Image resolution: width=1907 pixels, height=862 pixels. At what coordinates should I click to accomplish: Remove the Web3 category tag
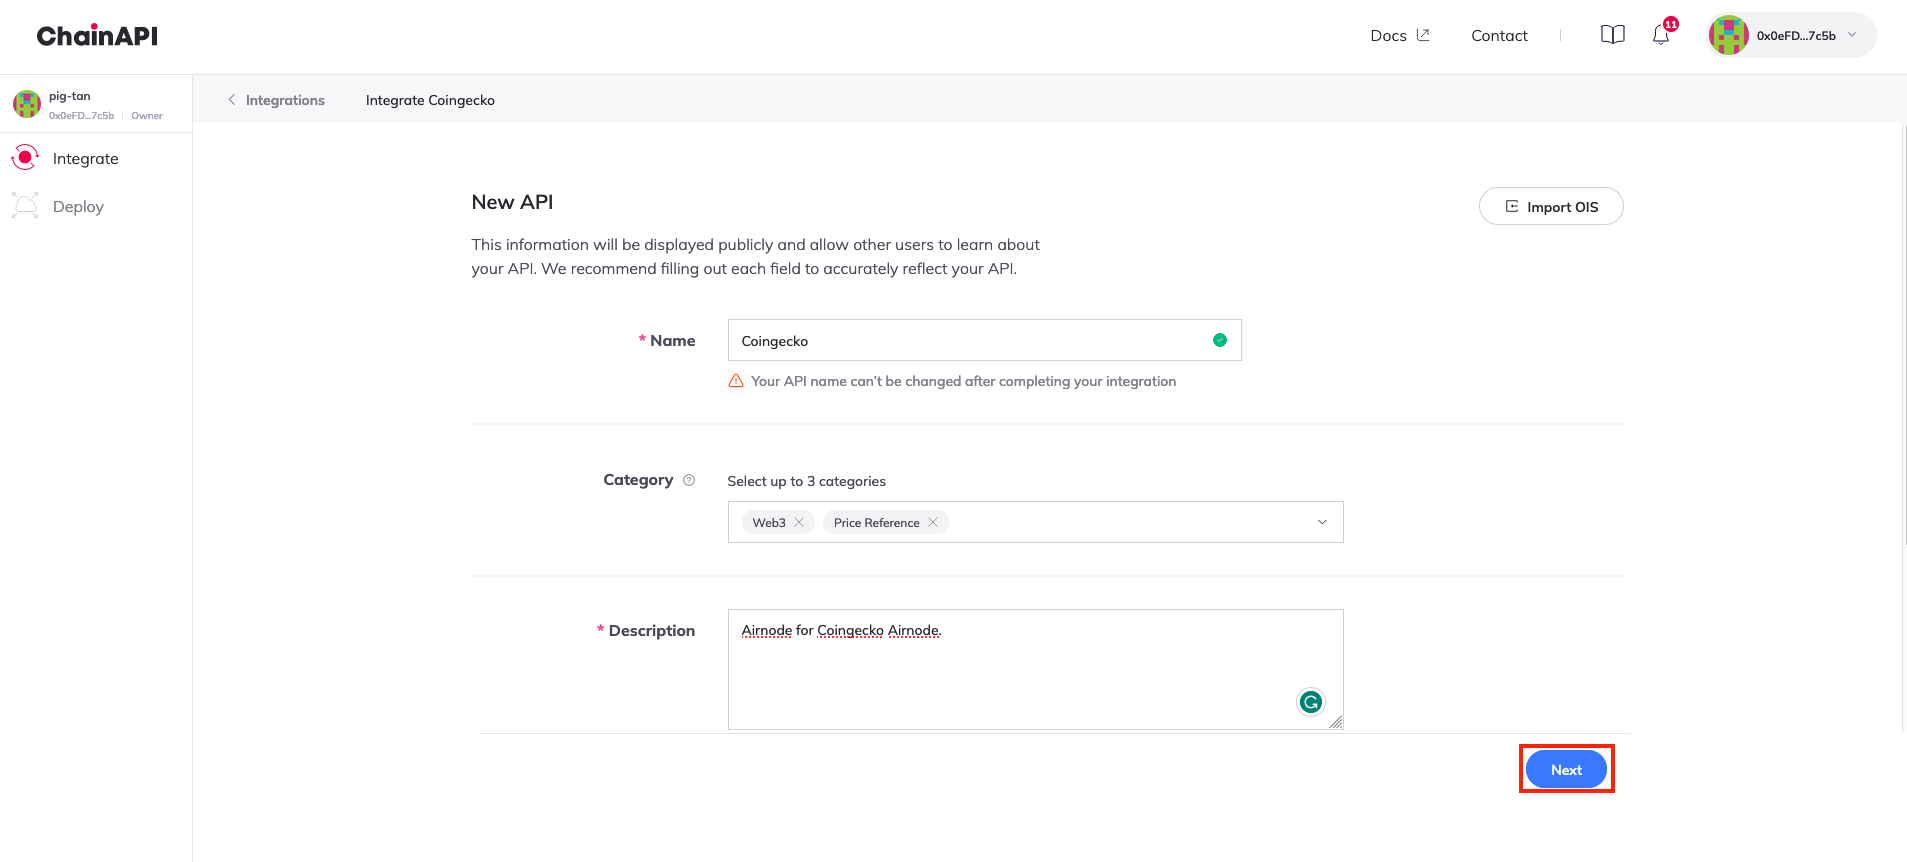click(x=799, y=522)
